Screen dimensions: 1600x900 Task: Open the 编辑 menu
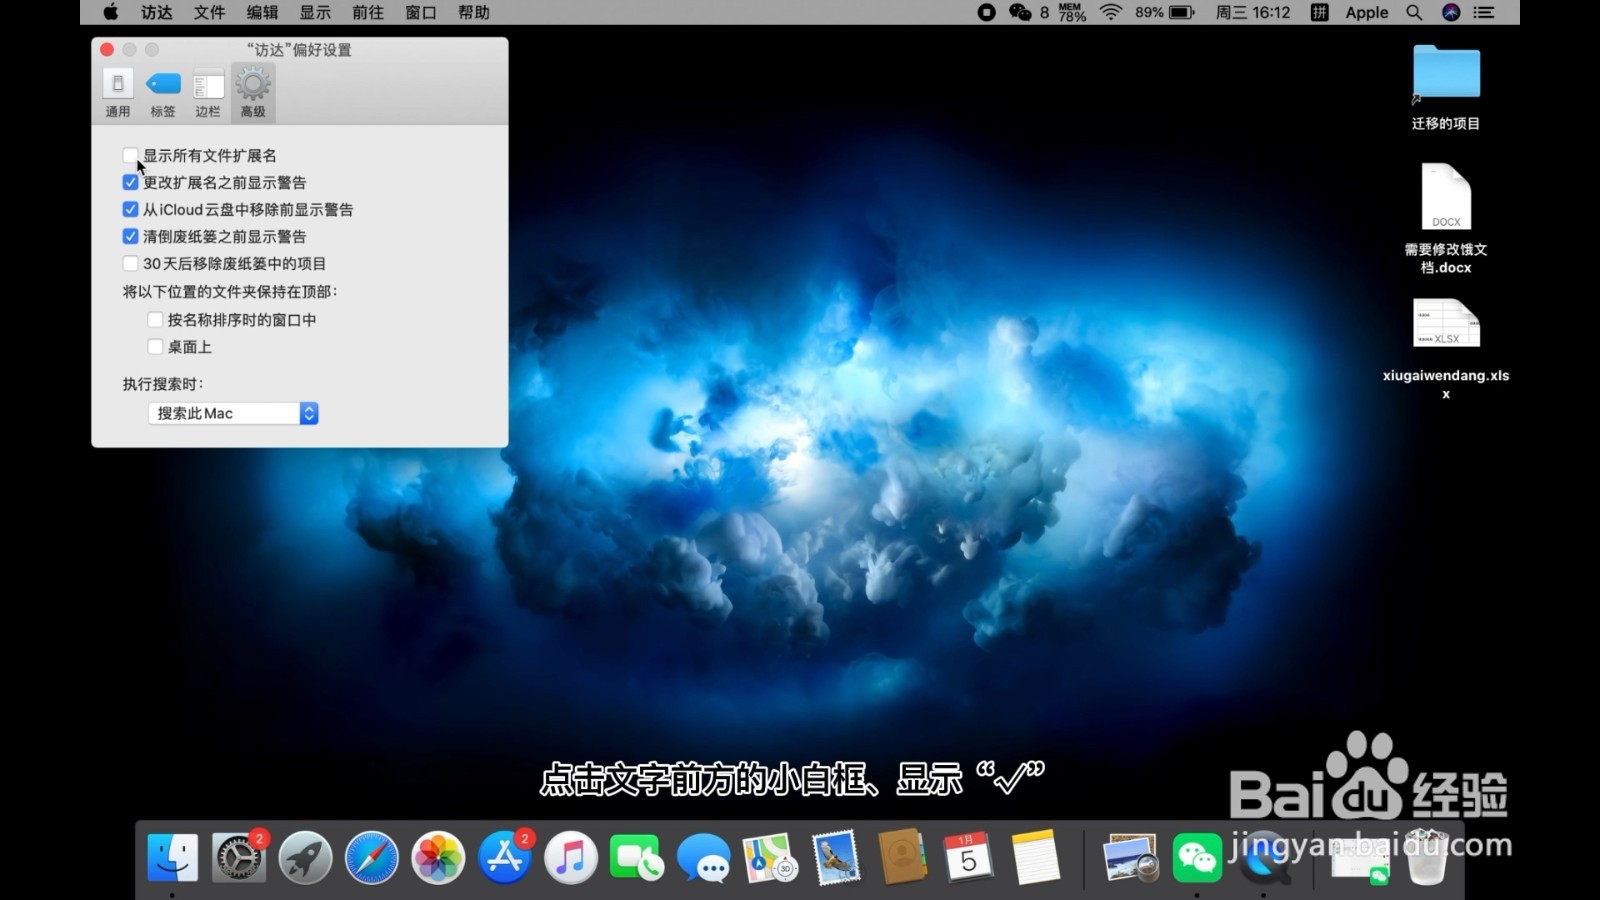(x=262, y=12)
